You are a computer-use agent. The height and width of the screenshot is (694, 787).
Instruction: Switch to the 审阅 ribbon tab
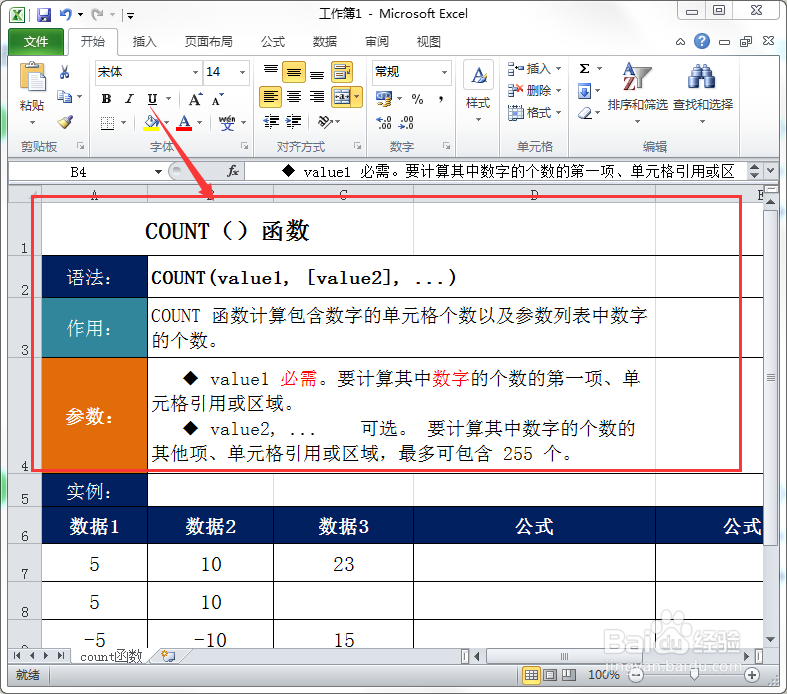click(x=376, y=42)
